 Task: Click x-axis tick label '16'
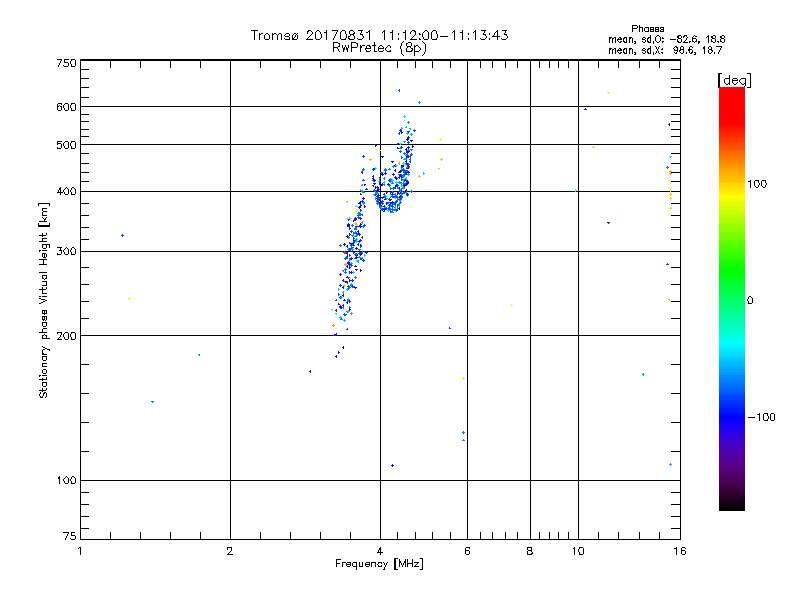[x=680, y=551]
